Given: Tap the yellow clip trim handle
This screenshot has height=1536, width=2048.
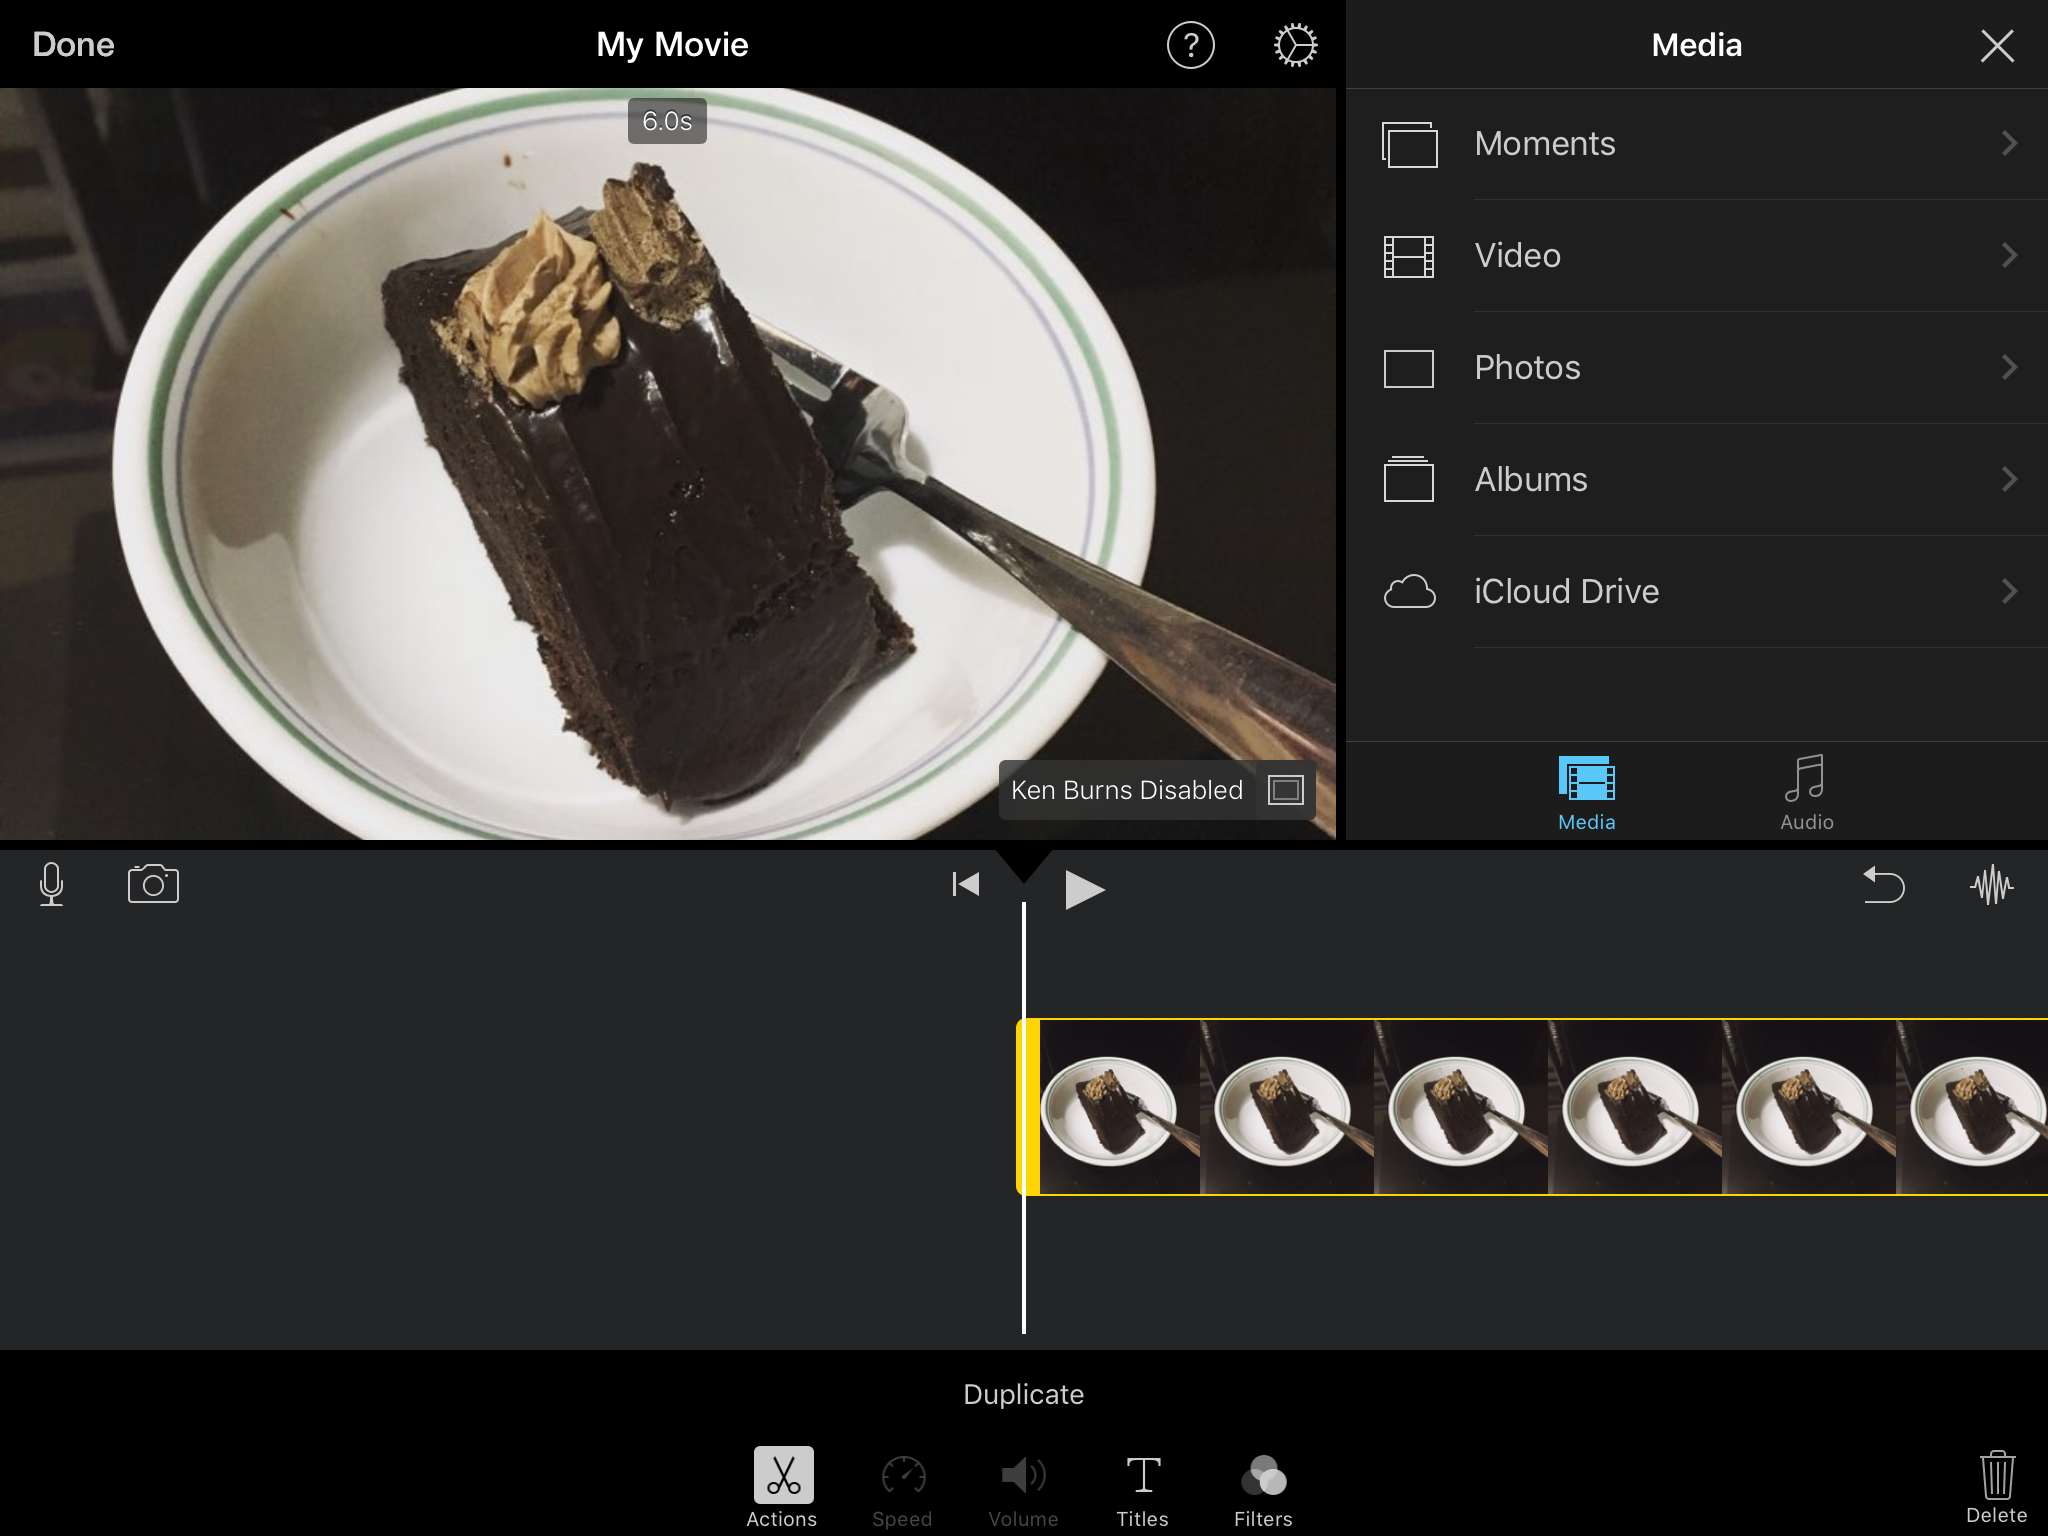Looking at the screenshot, I should pos(1028,1107).
